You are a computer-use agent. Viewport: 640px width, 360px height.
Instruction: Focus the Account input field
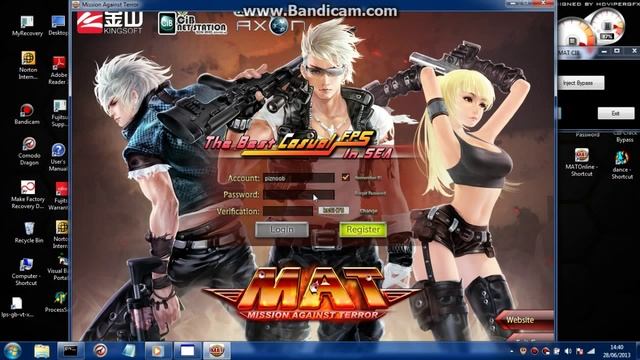(299, 178)
